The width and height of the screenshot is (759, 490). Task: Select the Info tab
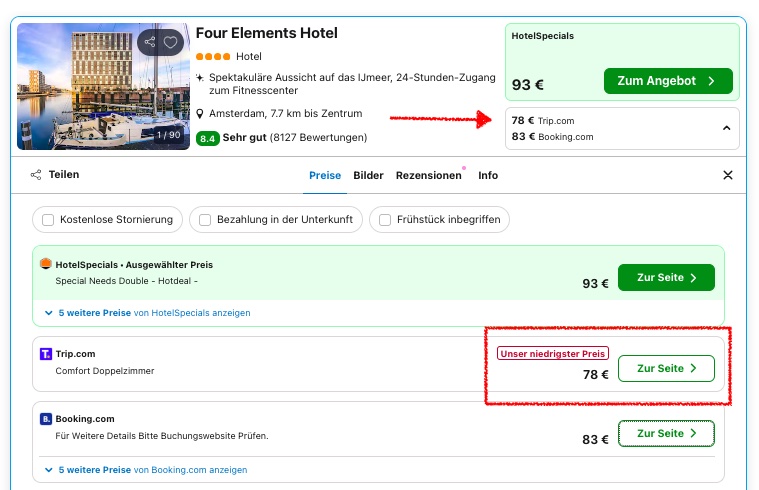tap(488, 175)
